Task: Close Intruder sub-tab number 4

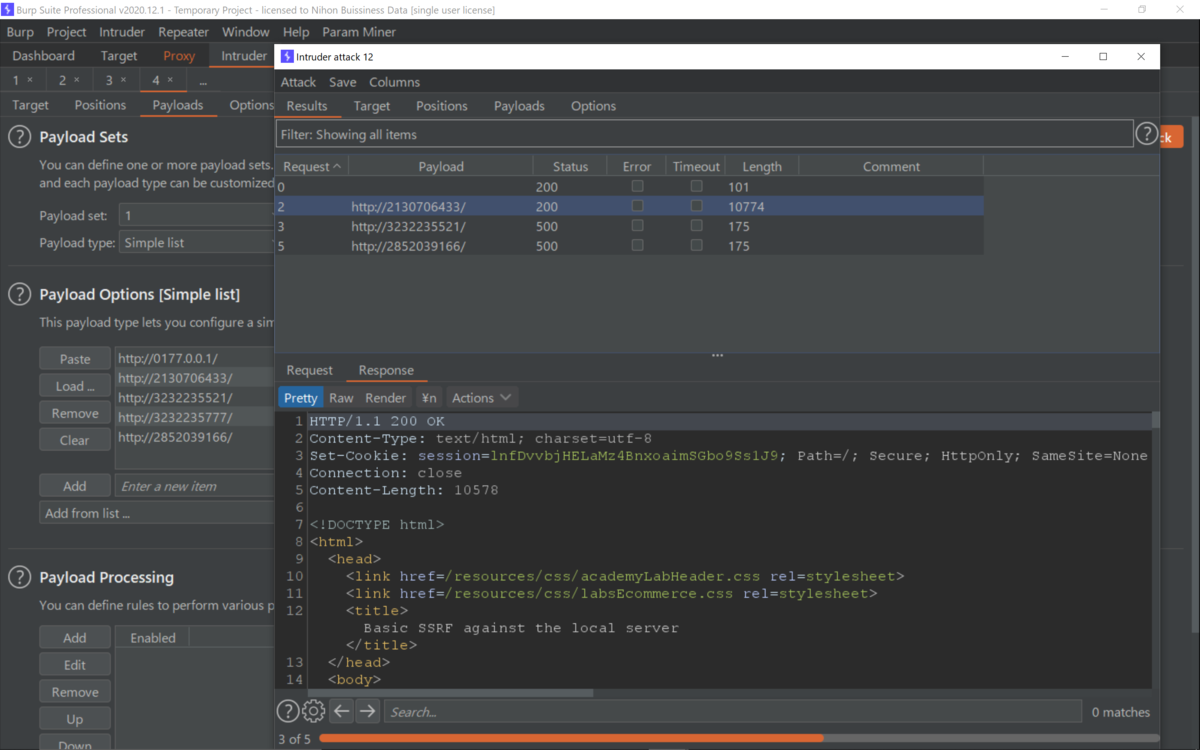Action: pos(170,80)
